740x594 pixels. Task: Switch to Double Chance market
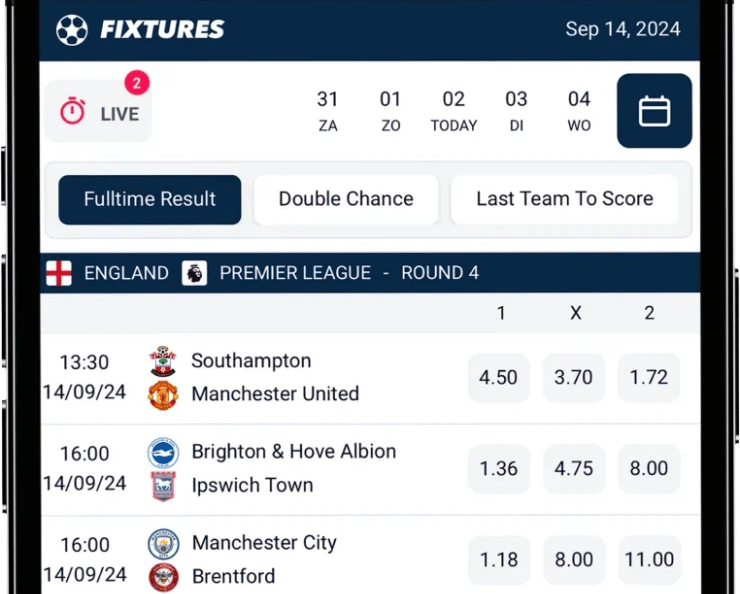point(346,199)
